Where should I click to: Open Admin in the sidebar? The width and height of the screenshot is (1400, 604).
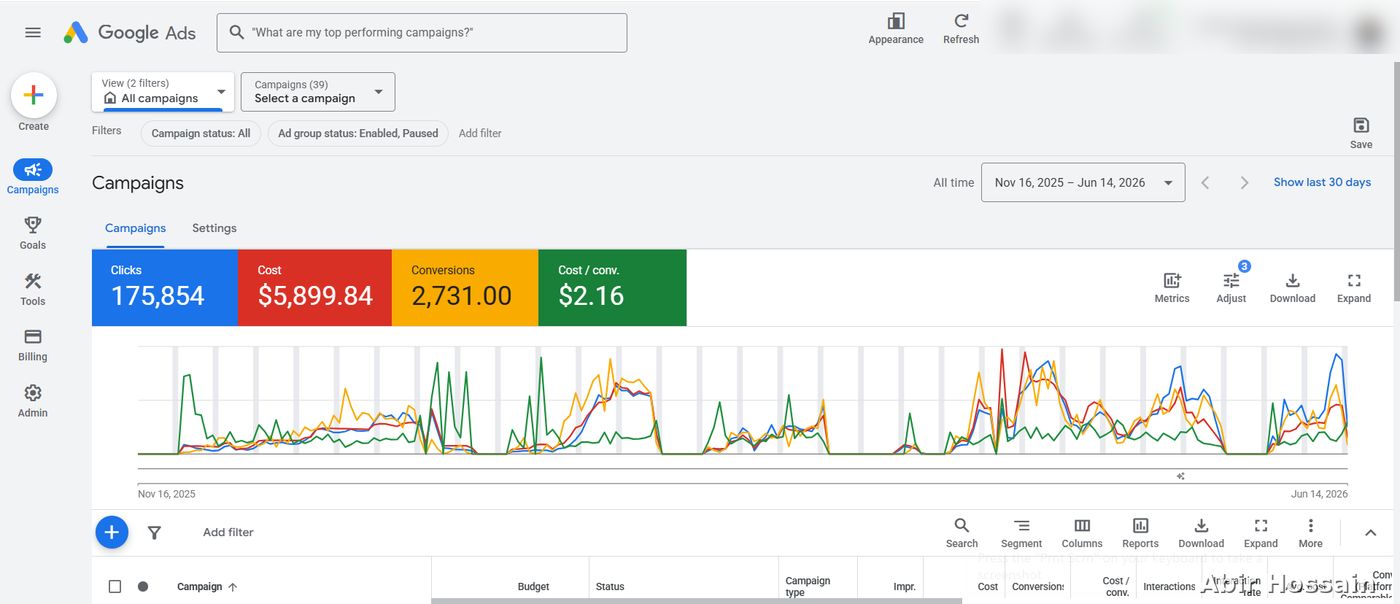[x=33, y=400]
